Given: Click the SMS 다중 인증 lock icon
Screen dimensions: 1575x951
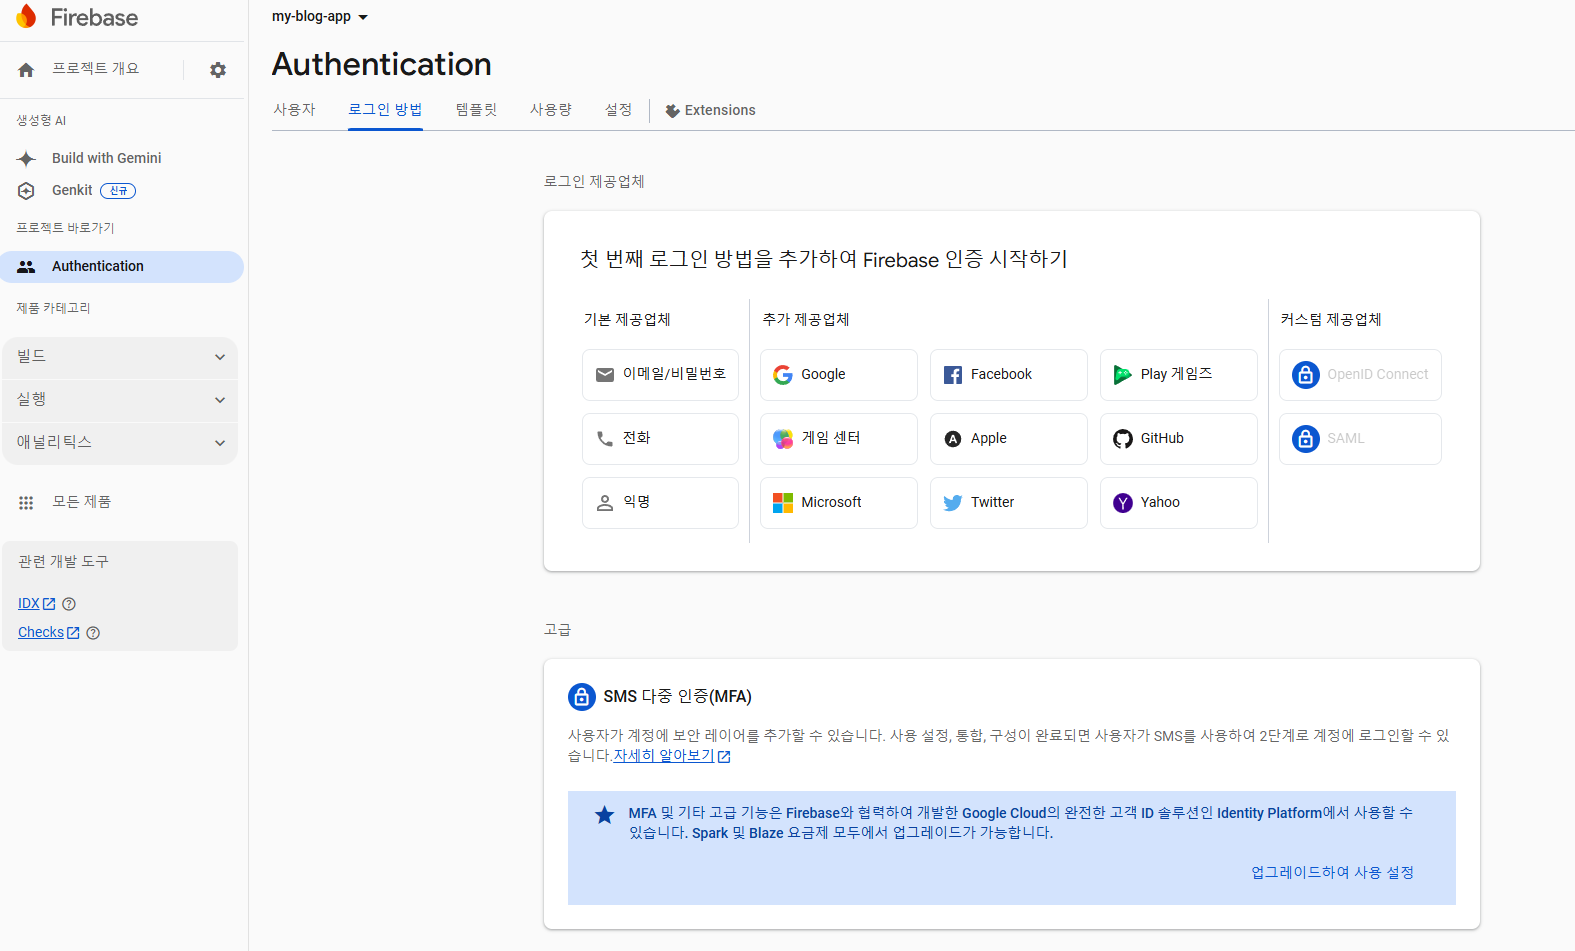Looking at the screenshot, I should [582, 697].
